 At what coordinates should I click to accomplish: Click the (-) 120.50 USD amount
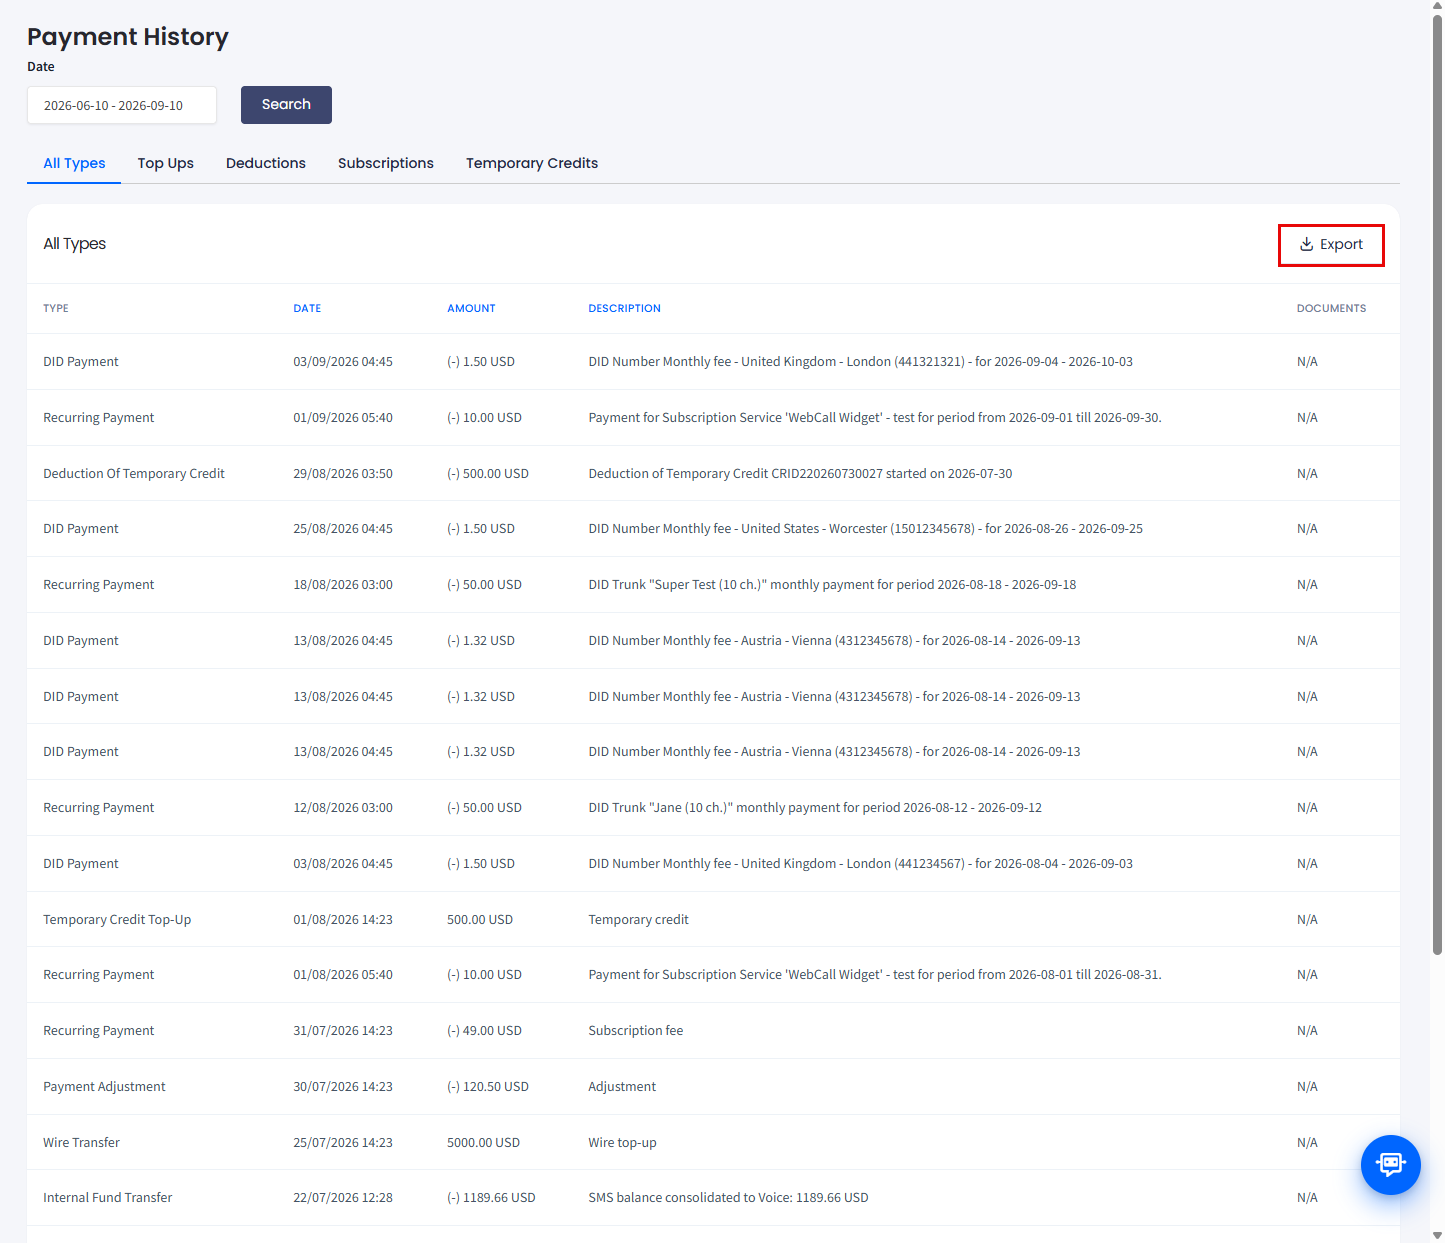(x=488, y=1087)
